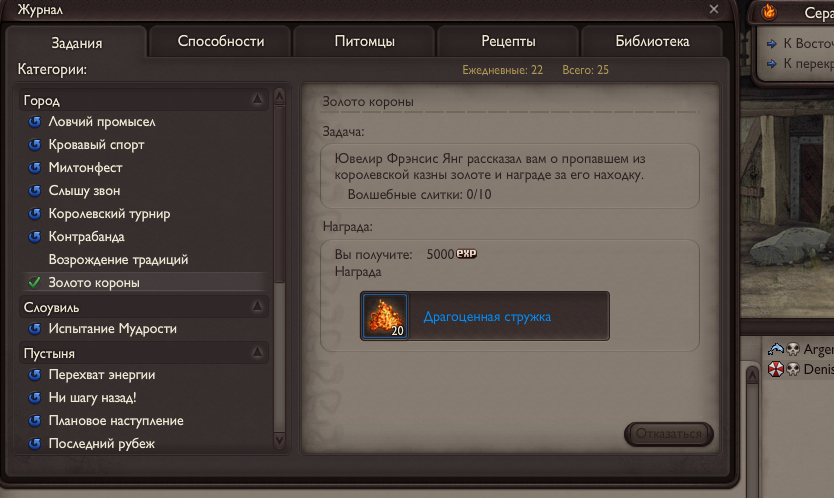This screenshot has height=498, width=834.
Task: Open the Драгоценная стружка item link
Action: pyautogui.click(x=487, y=317)
